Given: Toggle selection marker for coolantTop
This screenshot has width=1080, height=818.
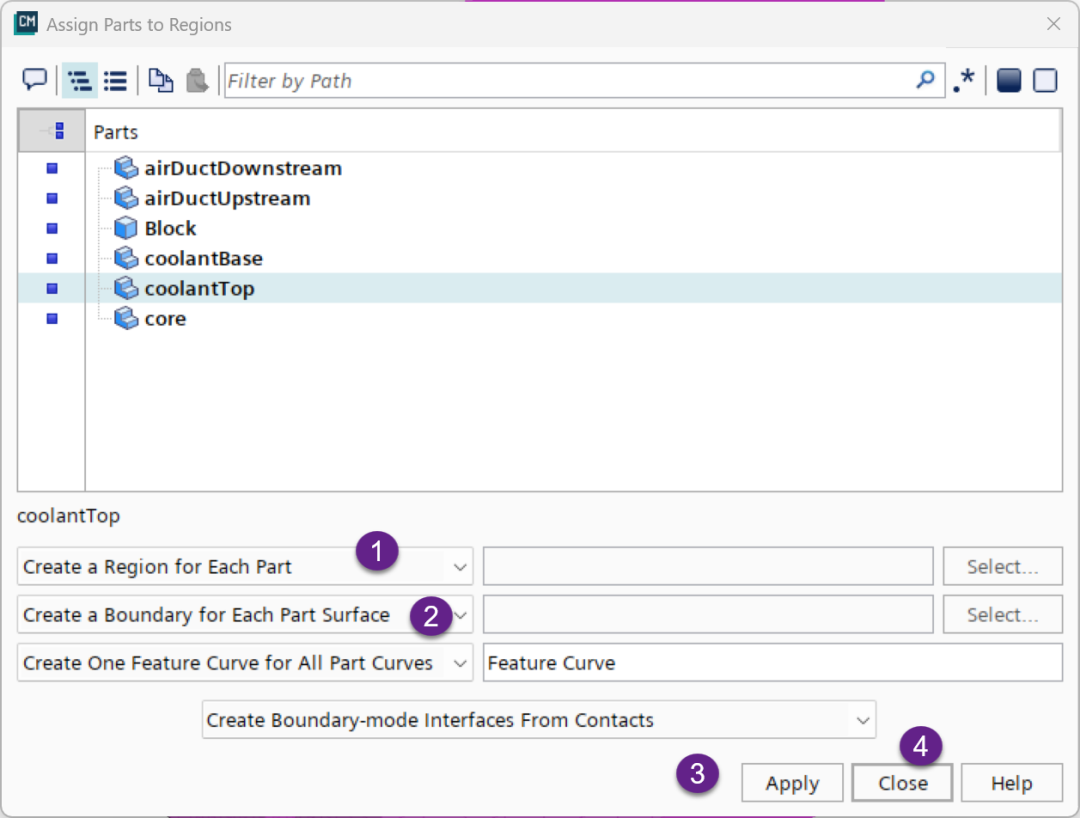Looking at the screenshot, I should click(52, 289).
